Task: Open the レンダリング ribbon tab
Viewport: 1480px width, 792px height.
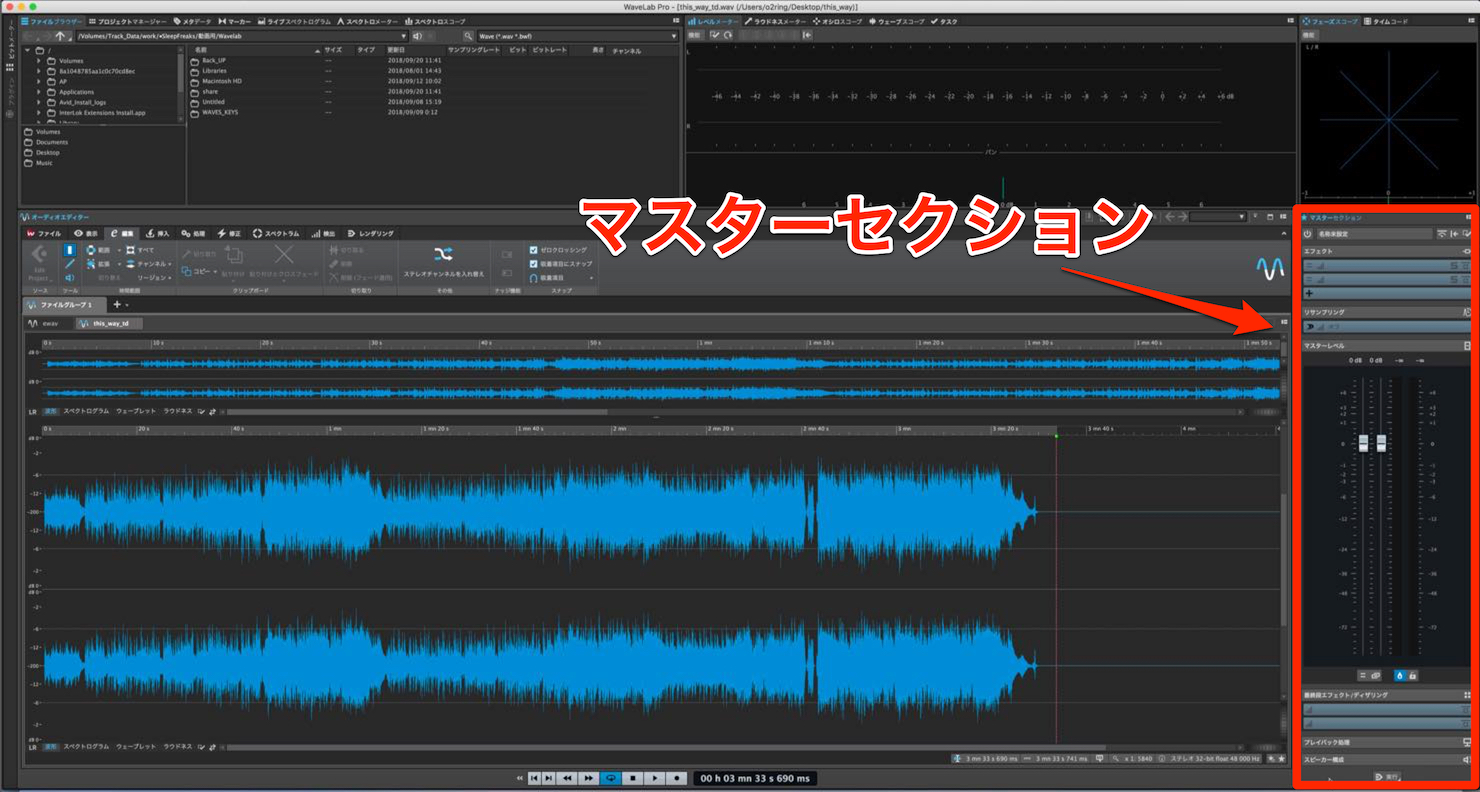Action: [370, 233]
